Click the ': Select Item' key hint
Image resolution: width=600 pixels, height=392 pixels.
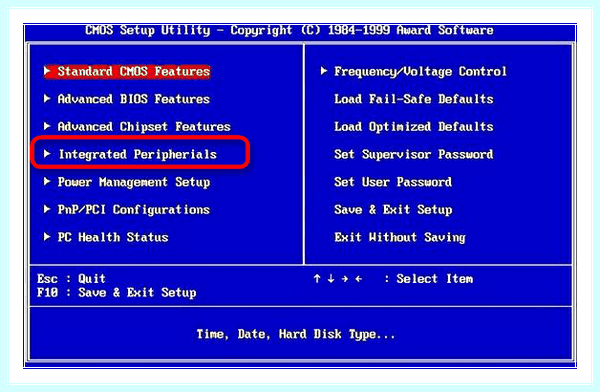click(x=429, y=279)
